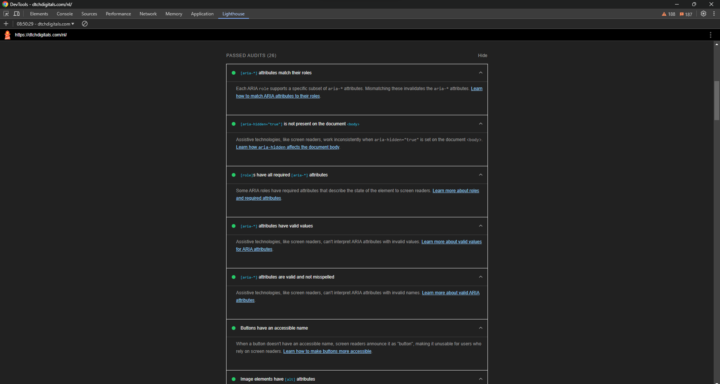
Task: Open the Performance tab
Action: click(x=118, y=14)
